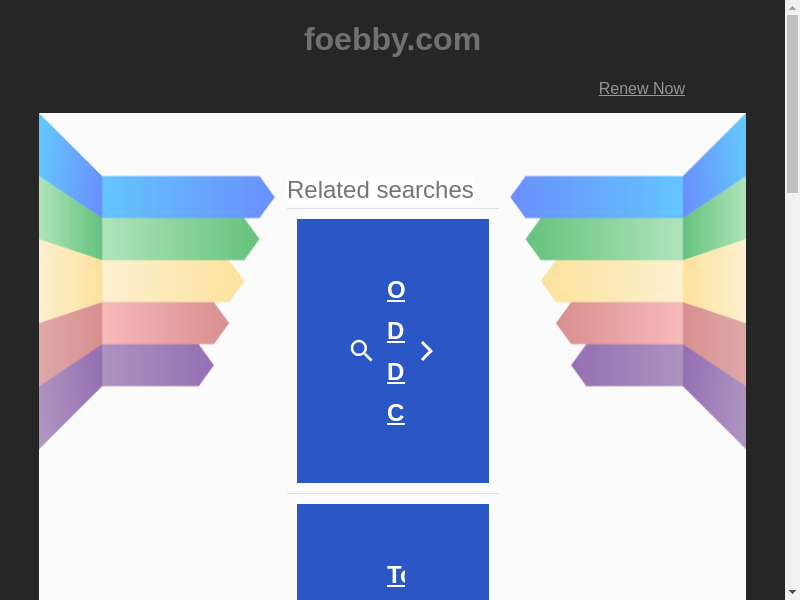Open the Renew Now link
The image size is (800, 600).
641,88
